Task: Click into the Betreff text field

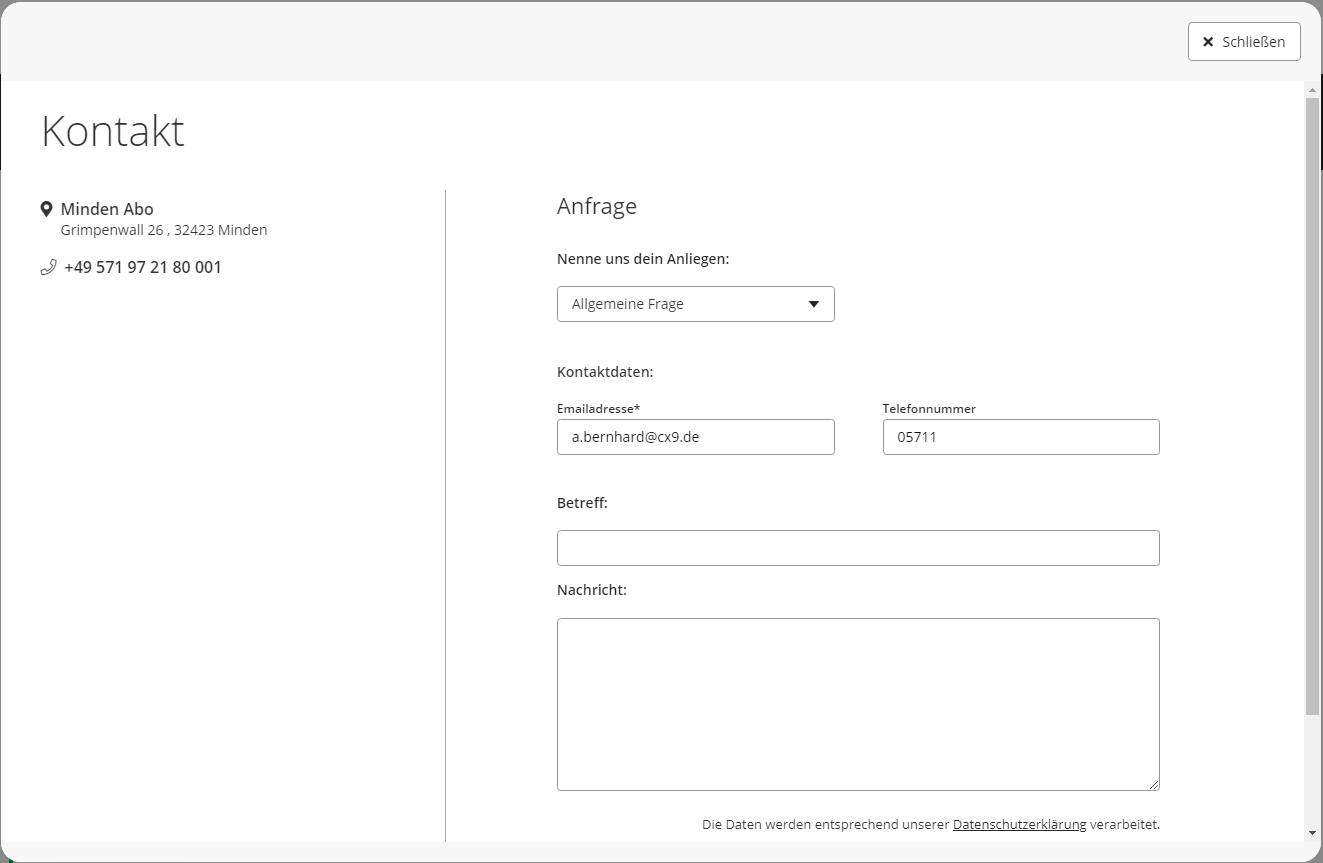Action: (x=857, y=548)
